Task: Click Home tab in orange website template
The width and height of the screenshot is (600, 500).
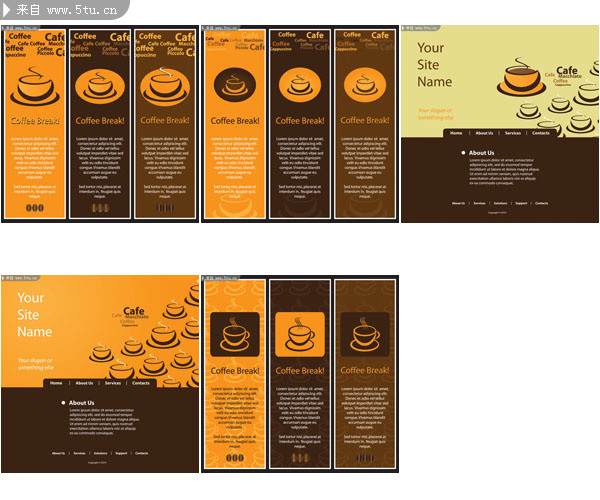Action: 56,383
